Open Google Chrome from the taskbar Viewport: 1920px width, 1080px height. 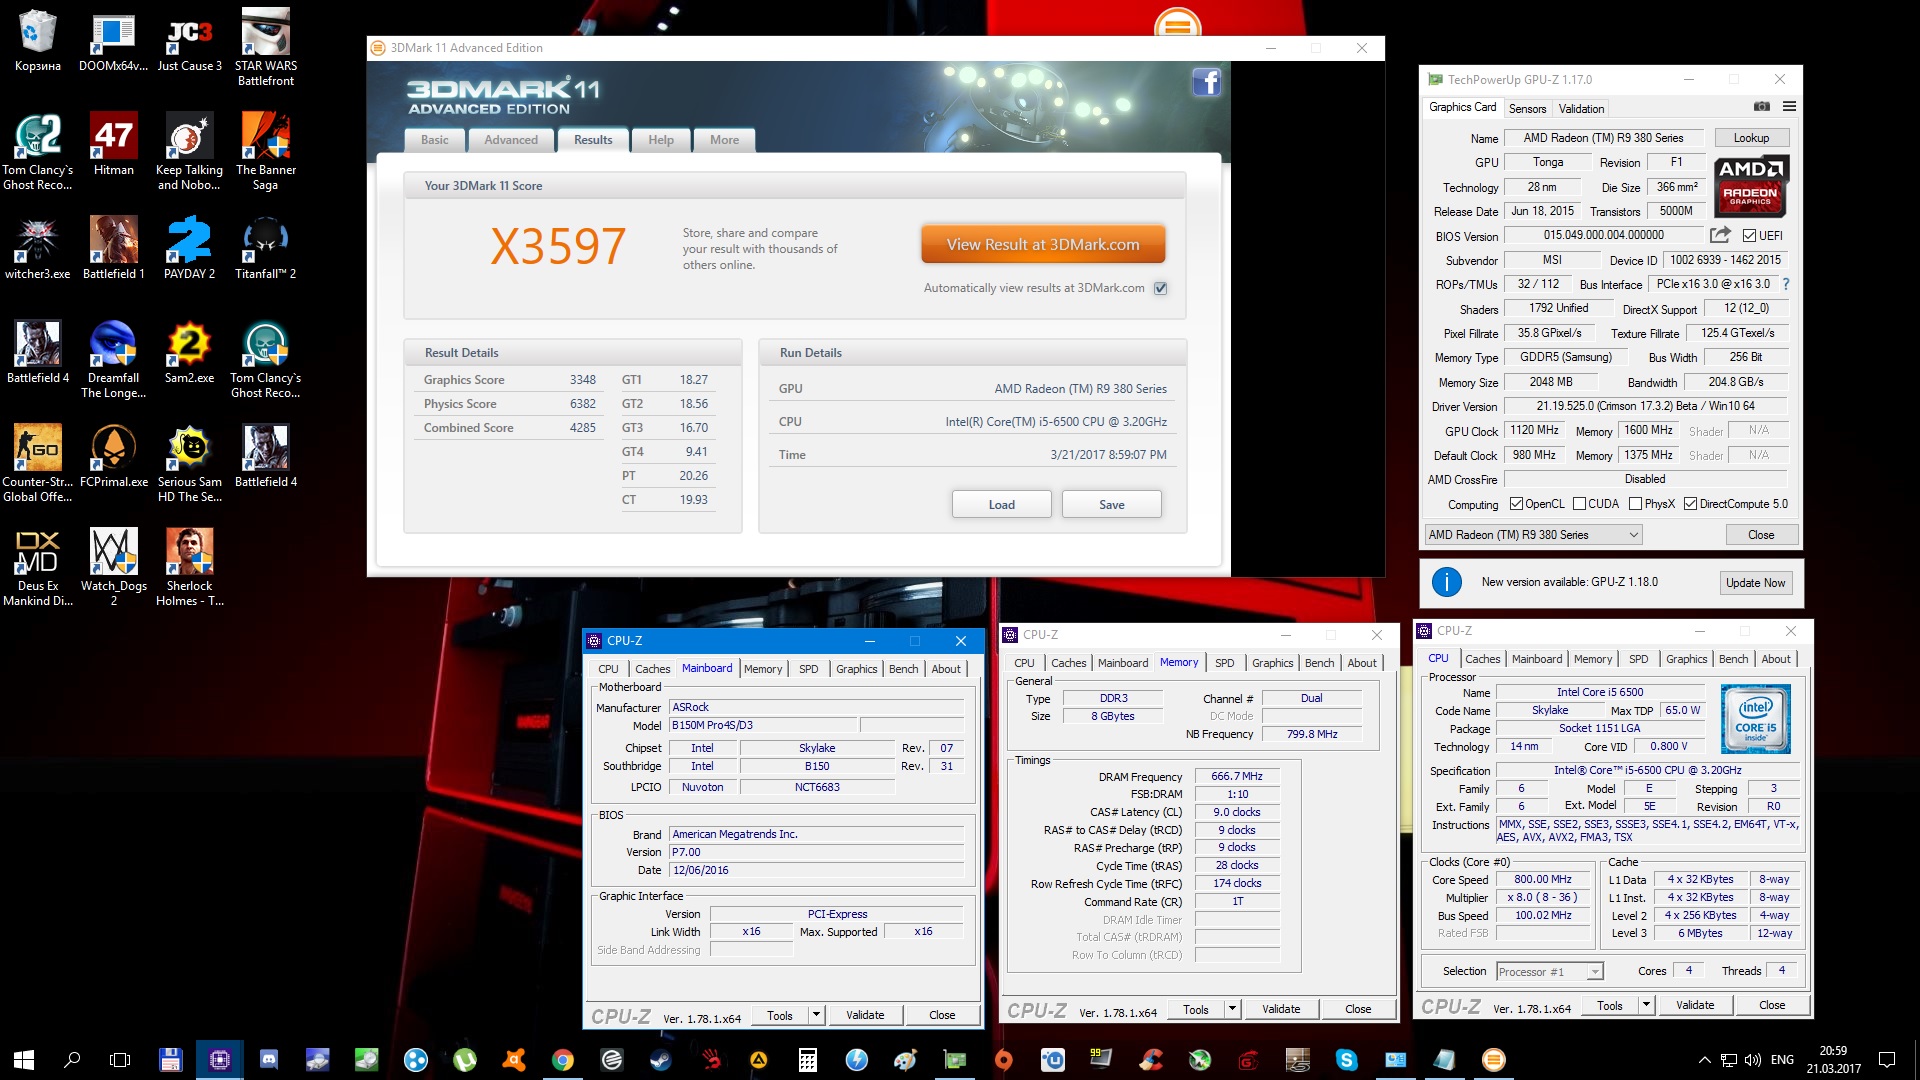pos(563,1059)
